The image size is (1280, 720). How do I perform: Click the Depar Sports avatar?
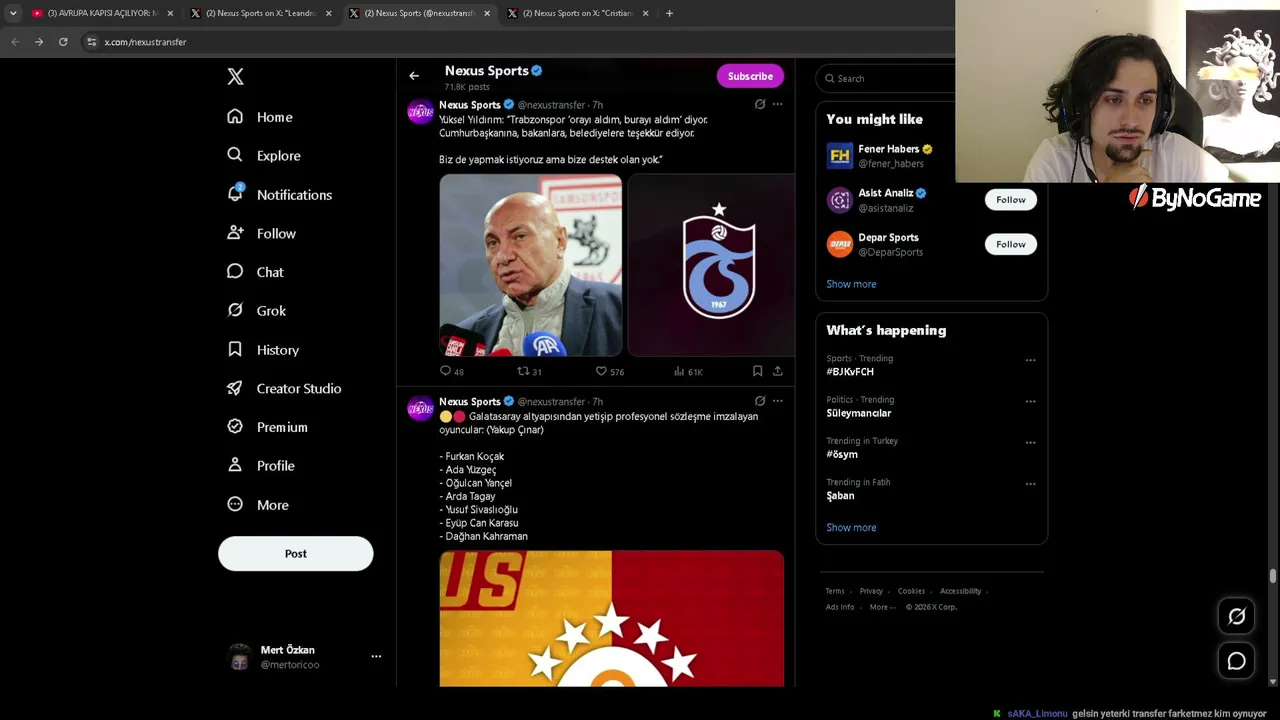839,244
